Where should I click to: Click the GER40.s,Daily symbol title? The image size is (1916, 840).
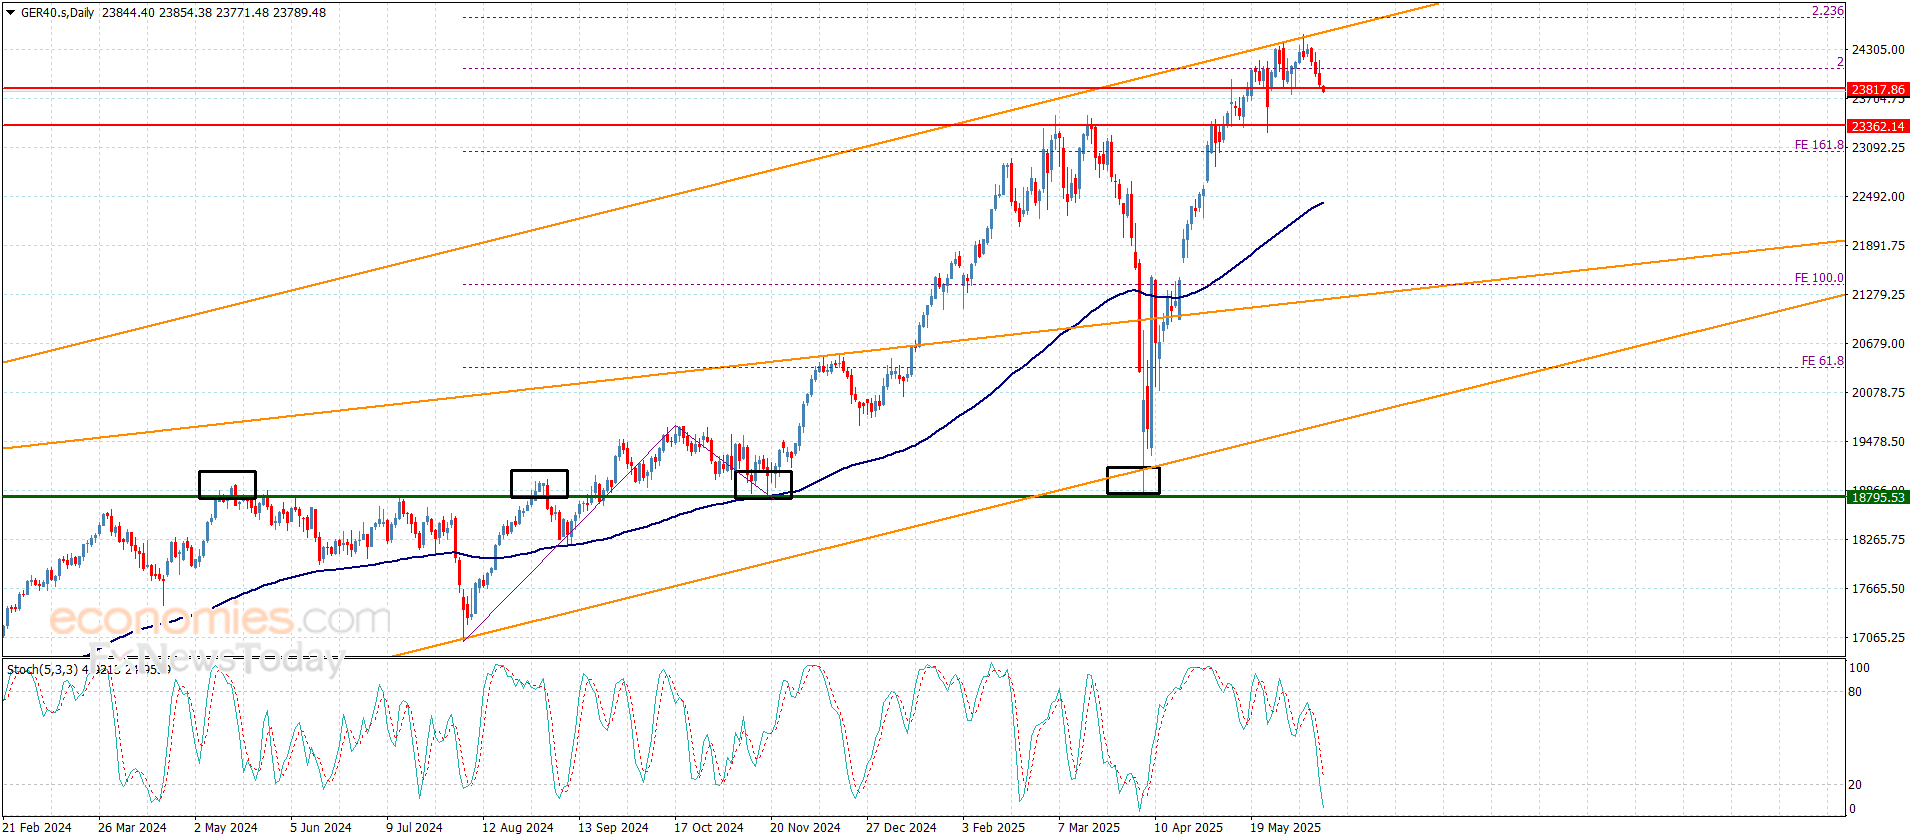(58, 13)
